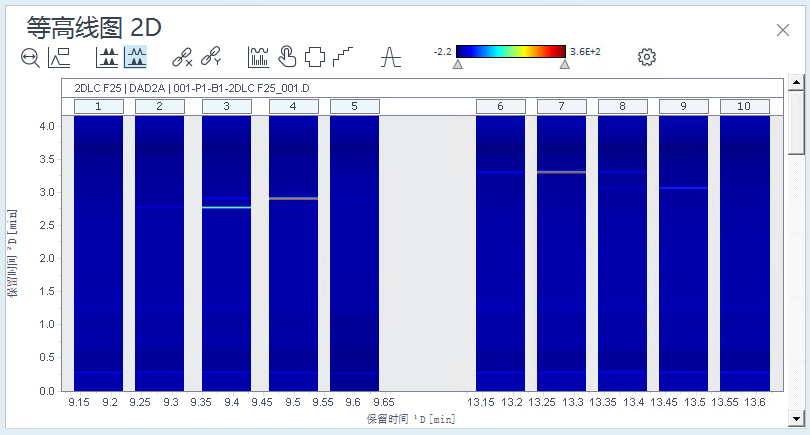This screenshot has width=810, height=435.
Task: Toggle the highlighted outlined-peaks view icon
Action: click(x=135, y=57)
